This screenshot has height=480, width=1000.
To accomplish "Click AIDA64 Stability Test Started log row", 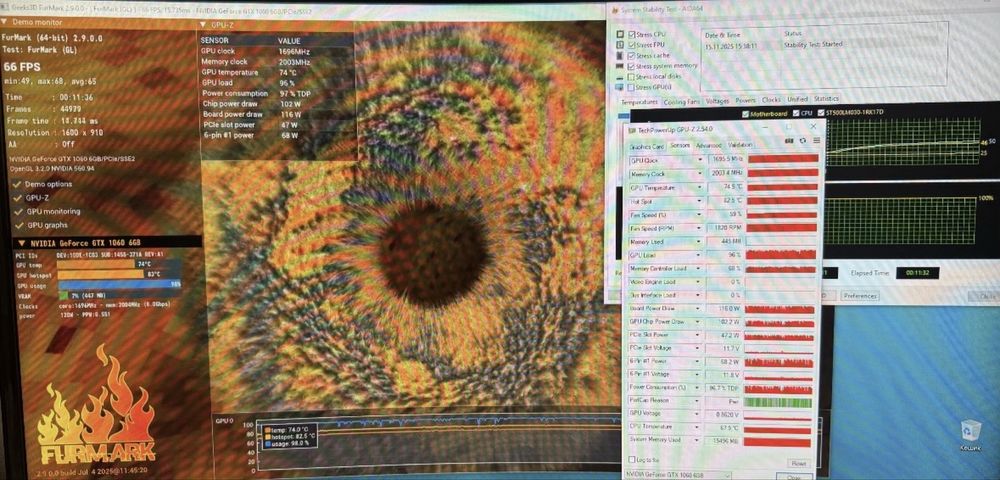I will pyautogui.click(x=823, y=45).
